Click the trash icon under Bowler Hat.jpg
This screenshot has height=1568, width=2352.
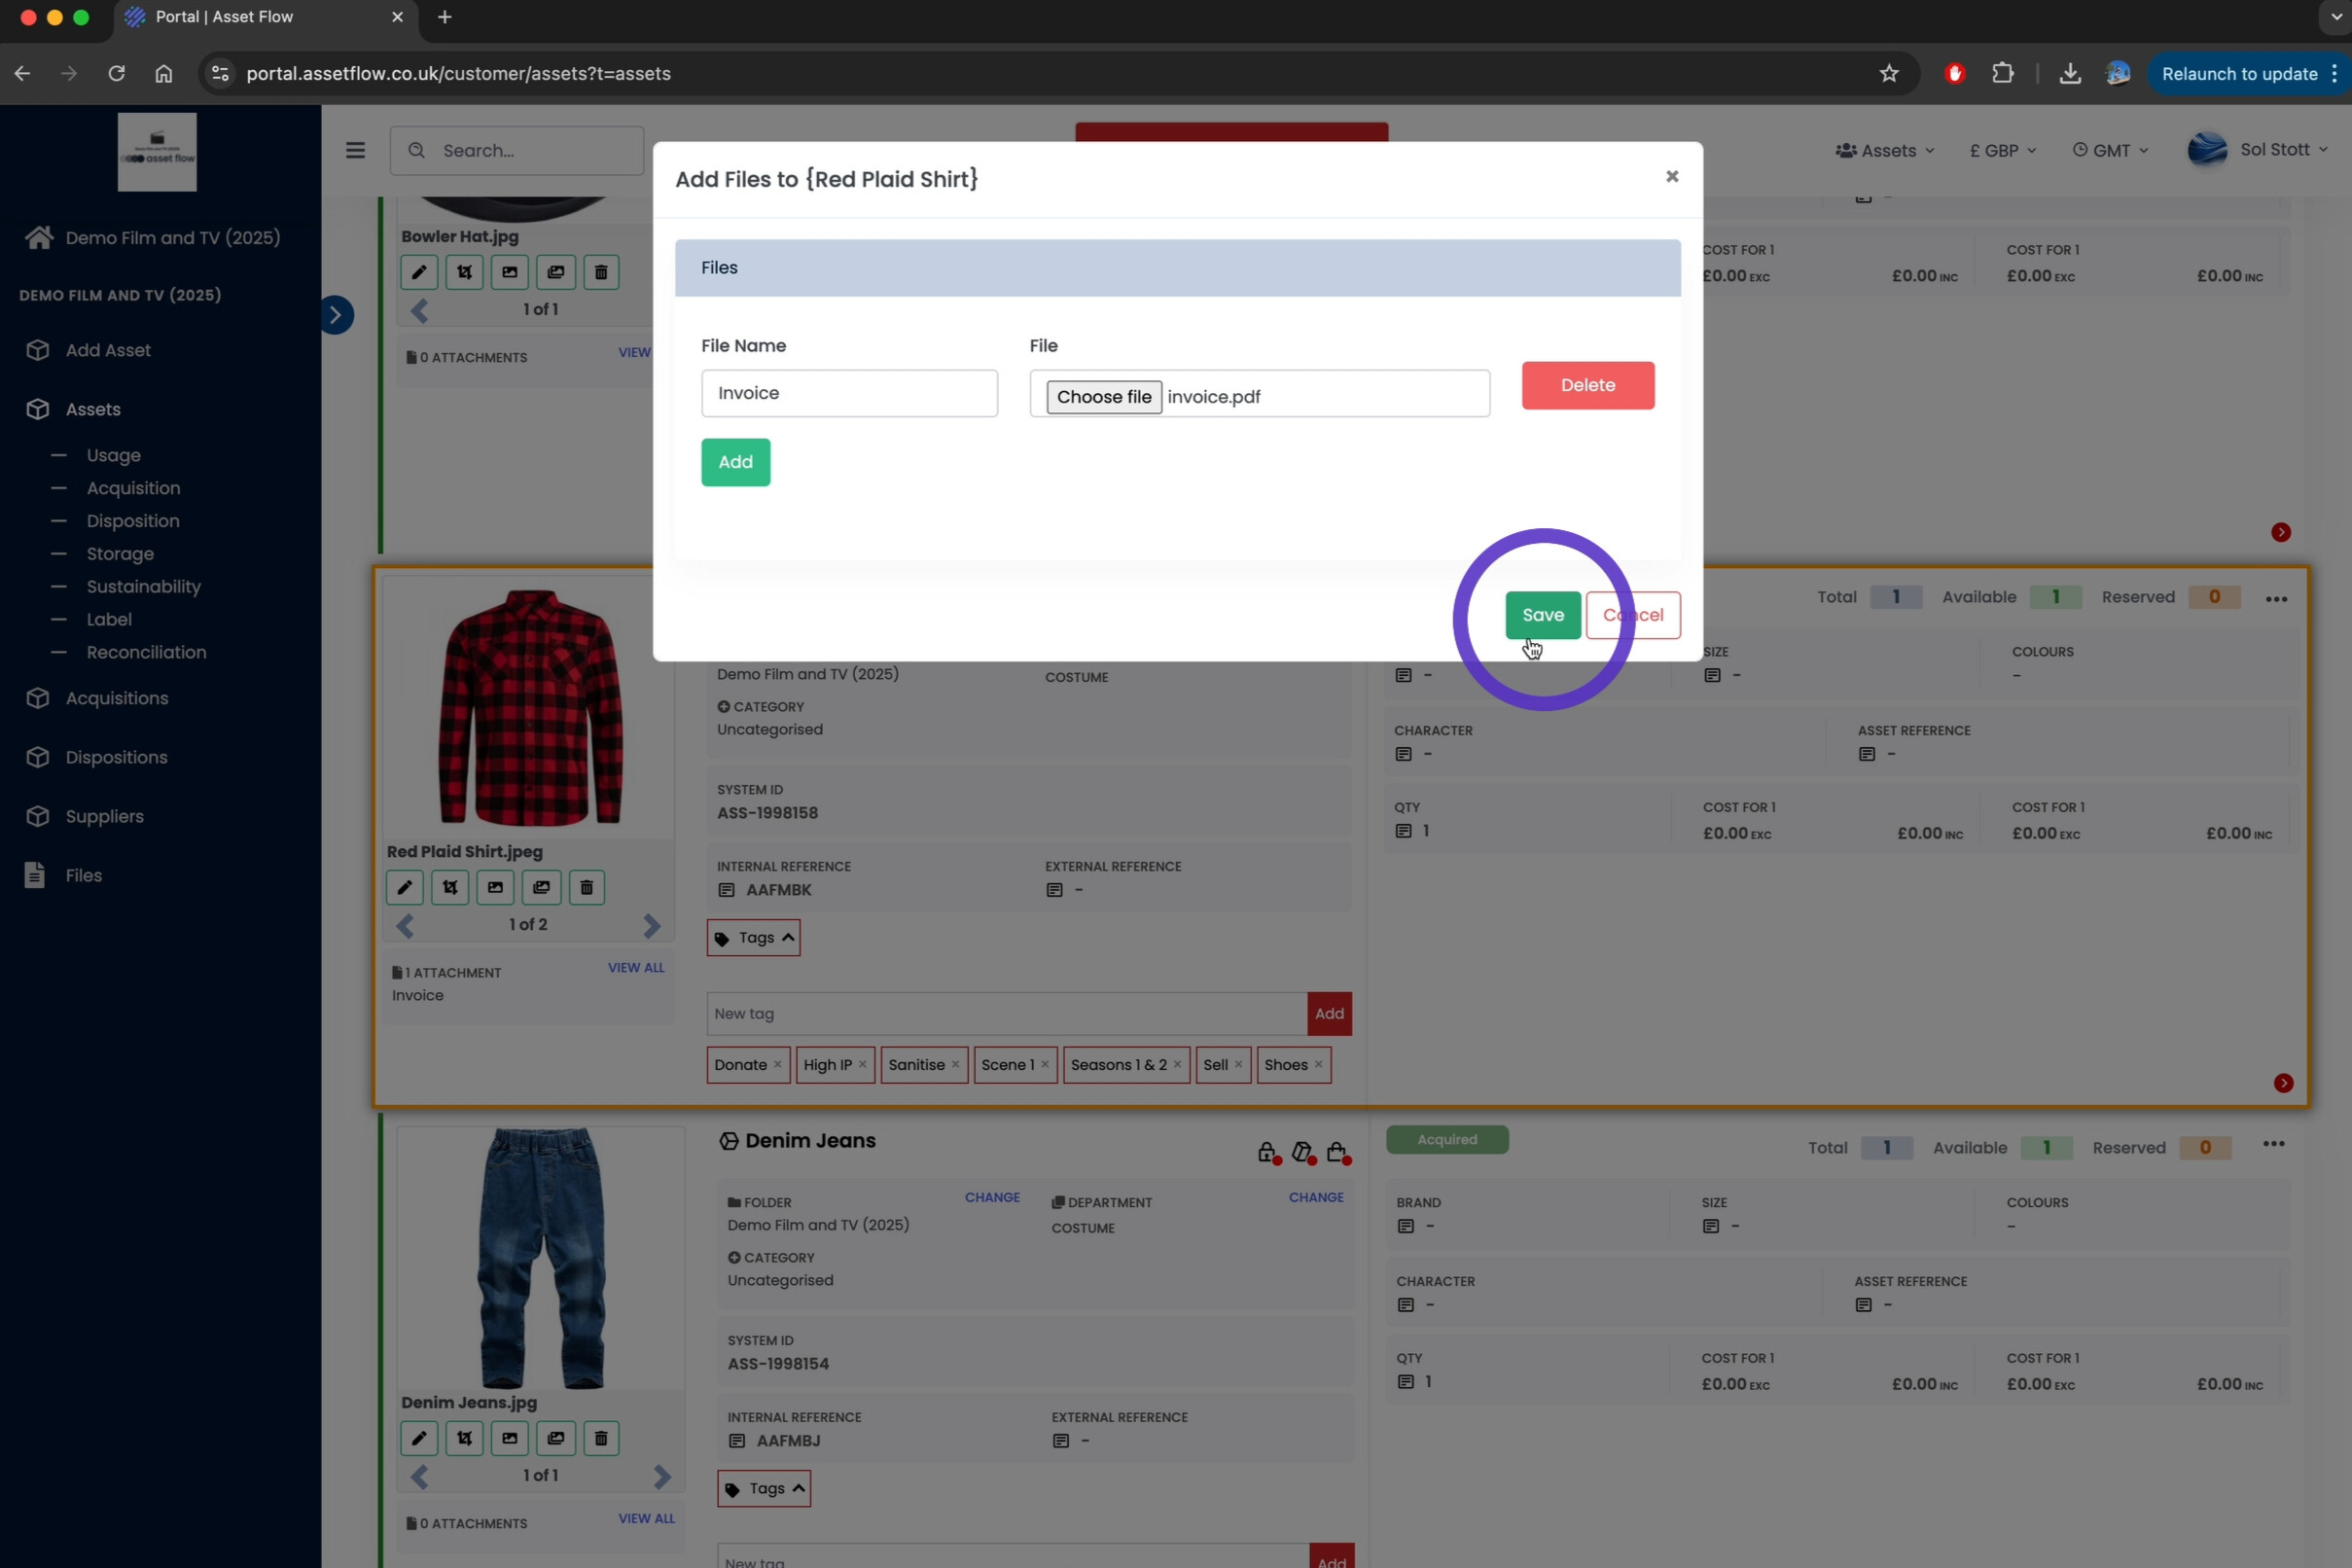(601, 272)
